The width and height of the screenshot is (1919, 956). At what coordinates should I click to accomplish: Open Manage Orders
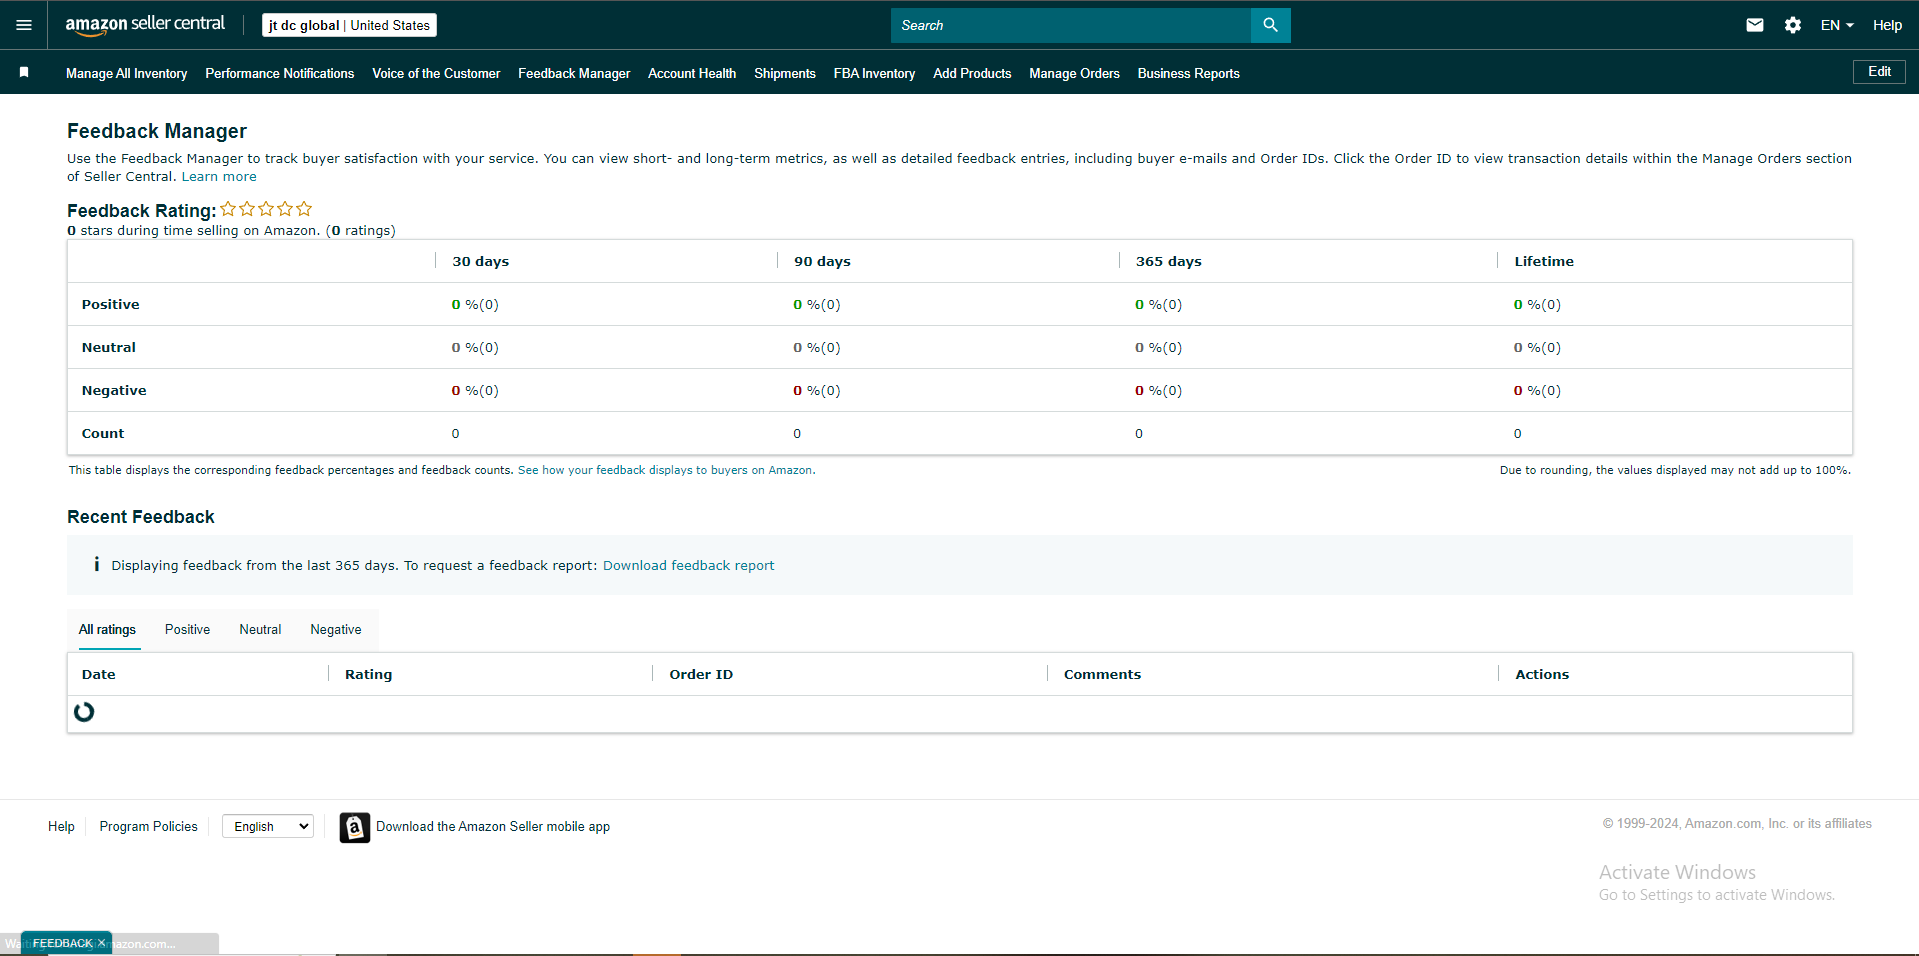[x=1074, y=73]
